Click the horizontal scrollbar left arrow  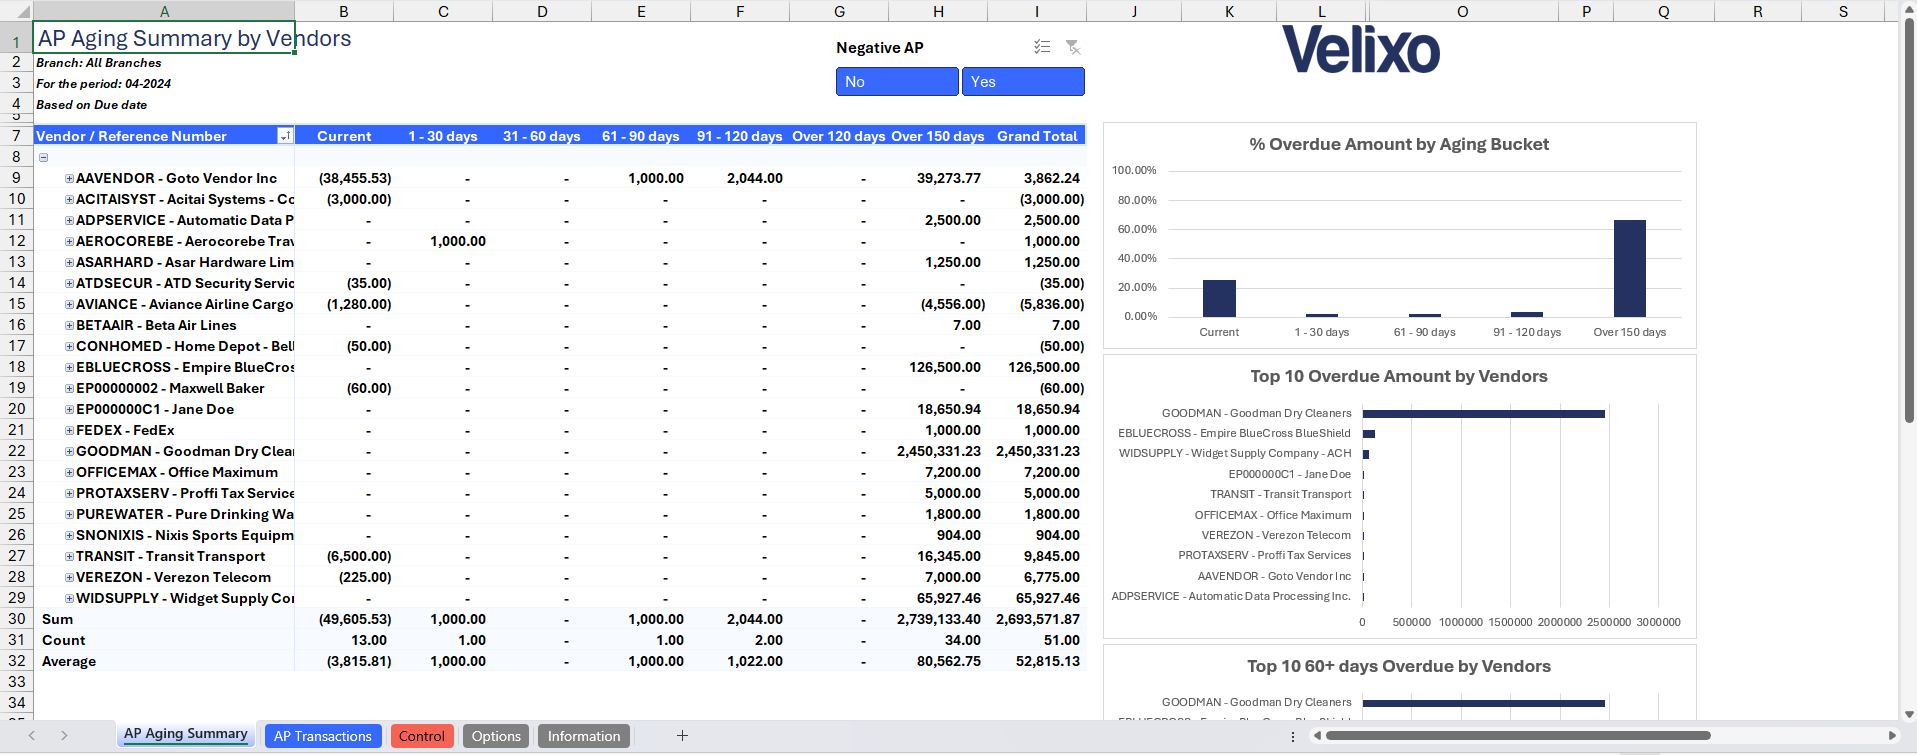1317,736
